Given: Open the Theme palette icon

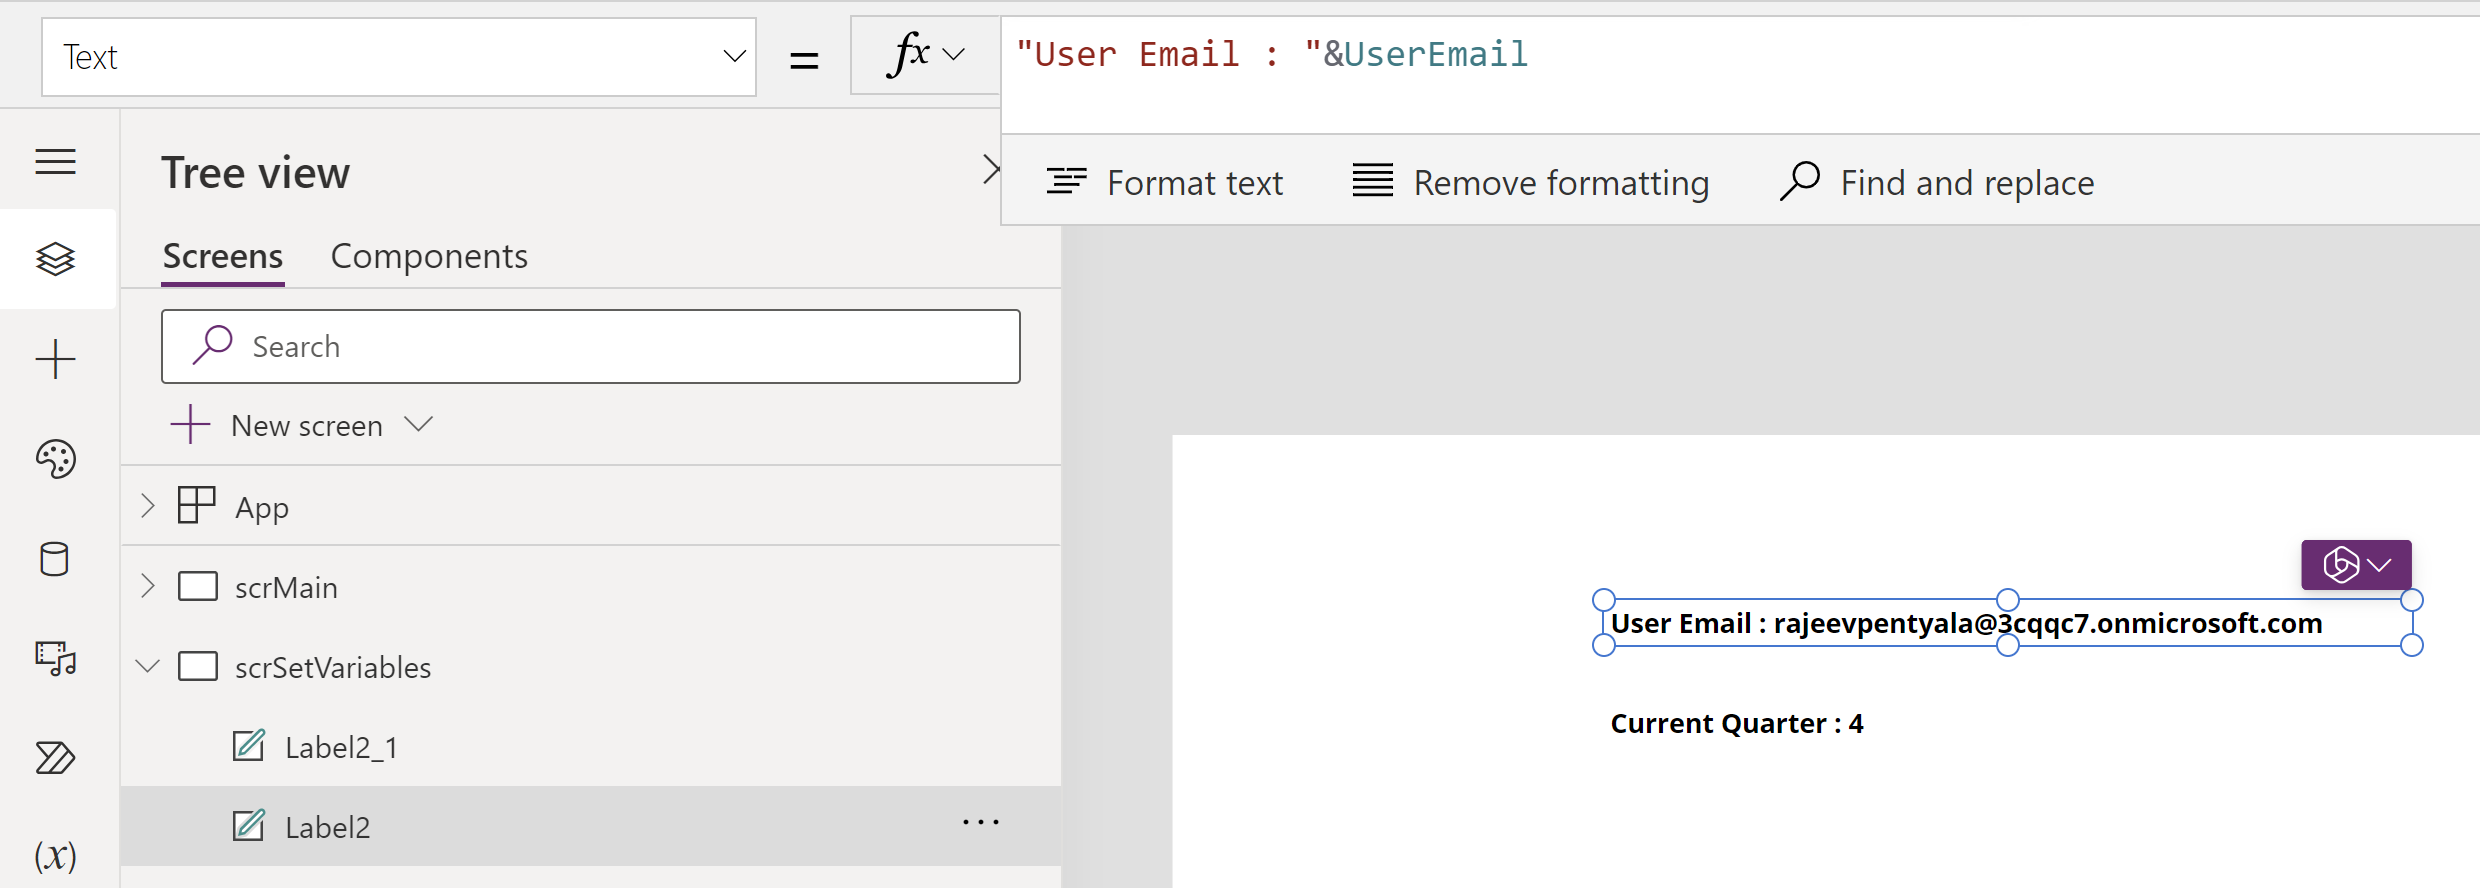Looking at the screenshot, I should [56, 459].
